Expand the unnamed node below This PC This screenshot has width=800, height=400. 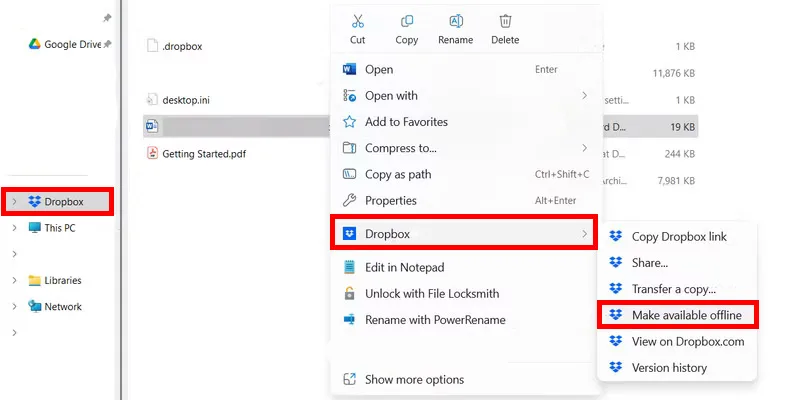click(14, 254)
